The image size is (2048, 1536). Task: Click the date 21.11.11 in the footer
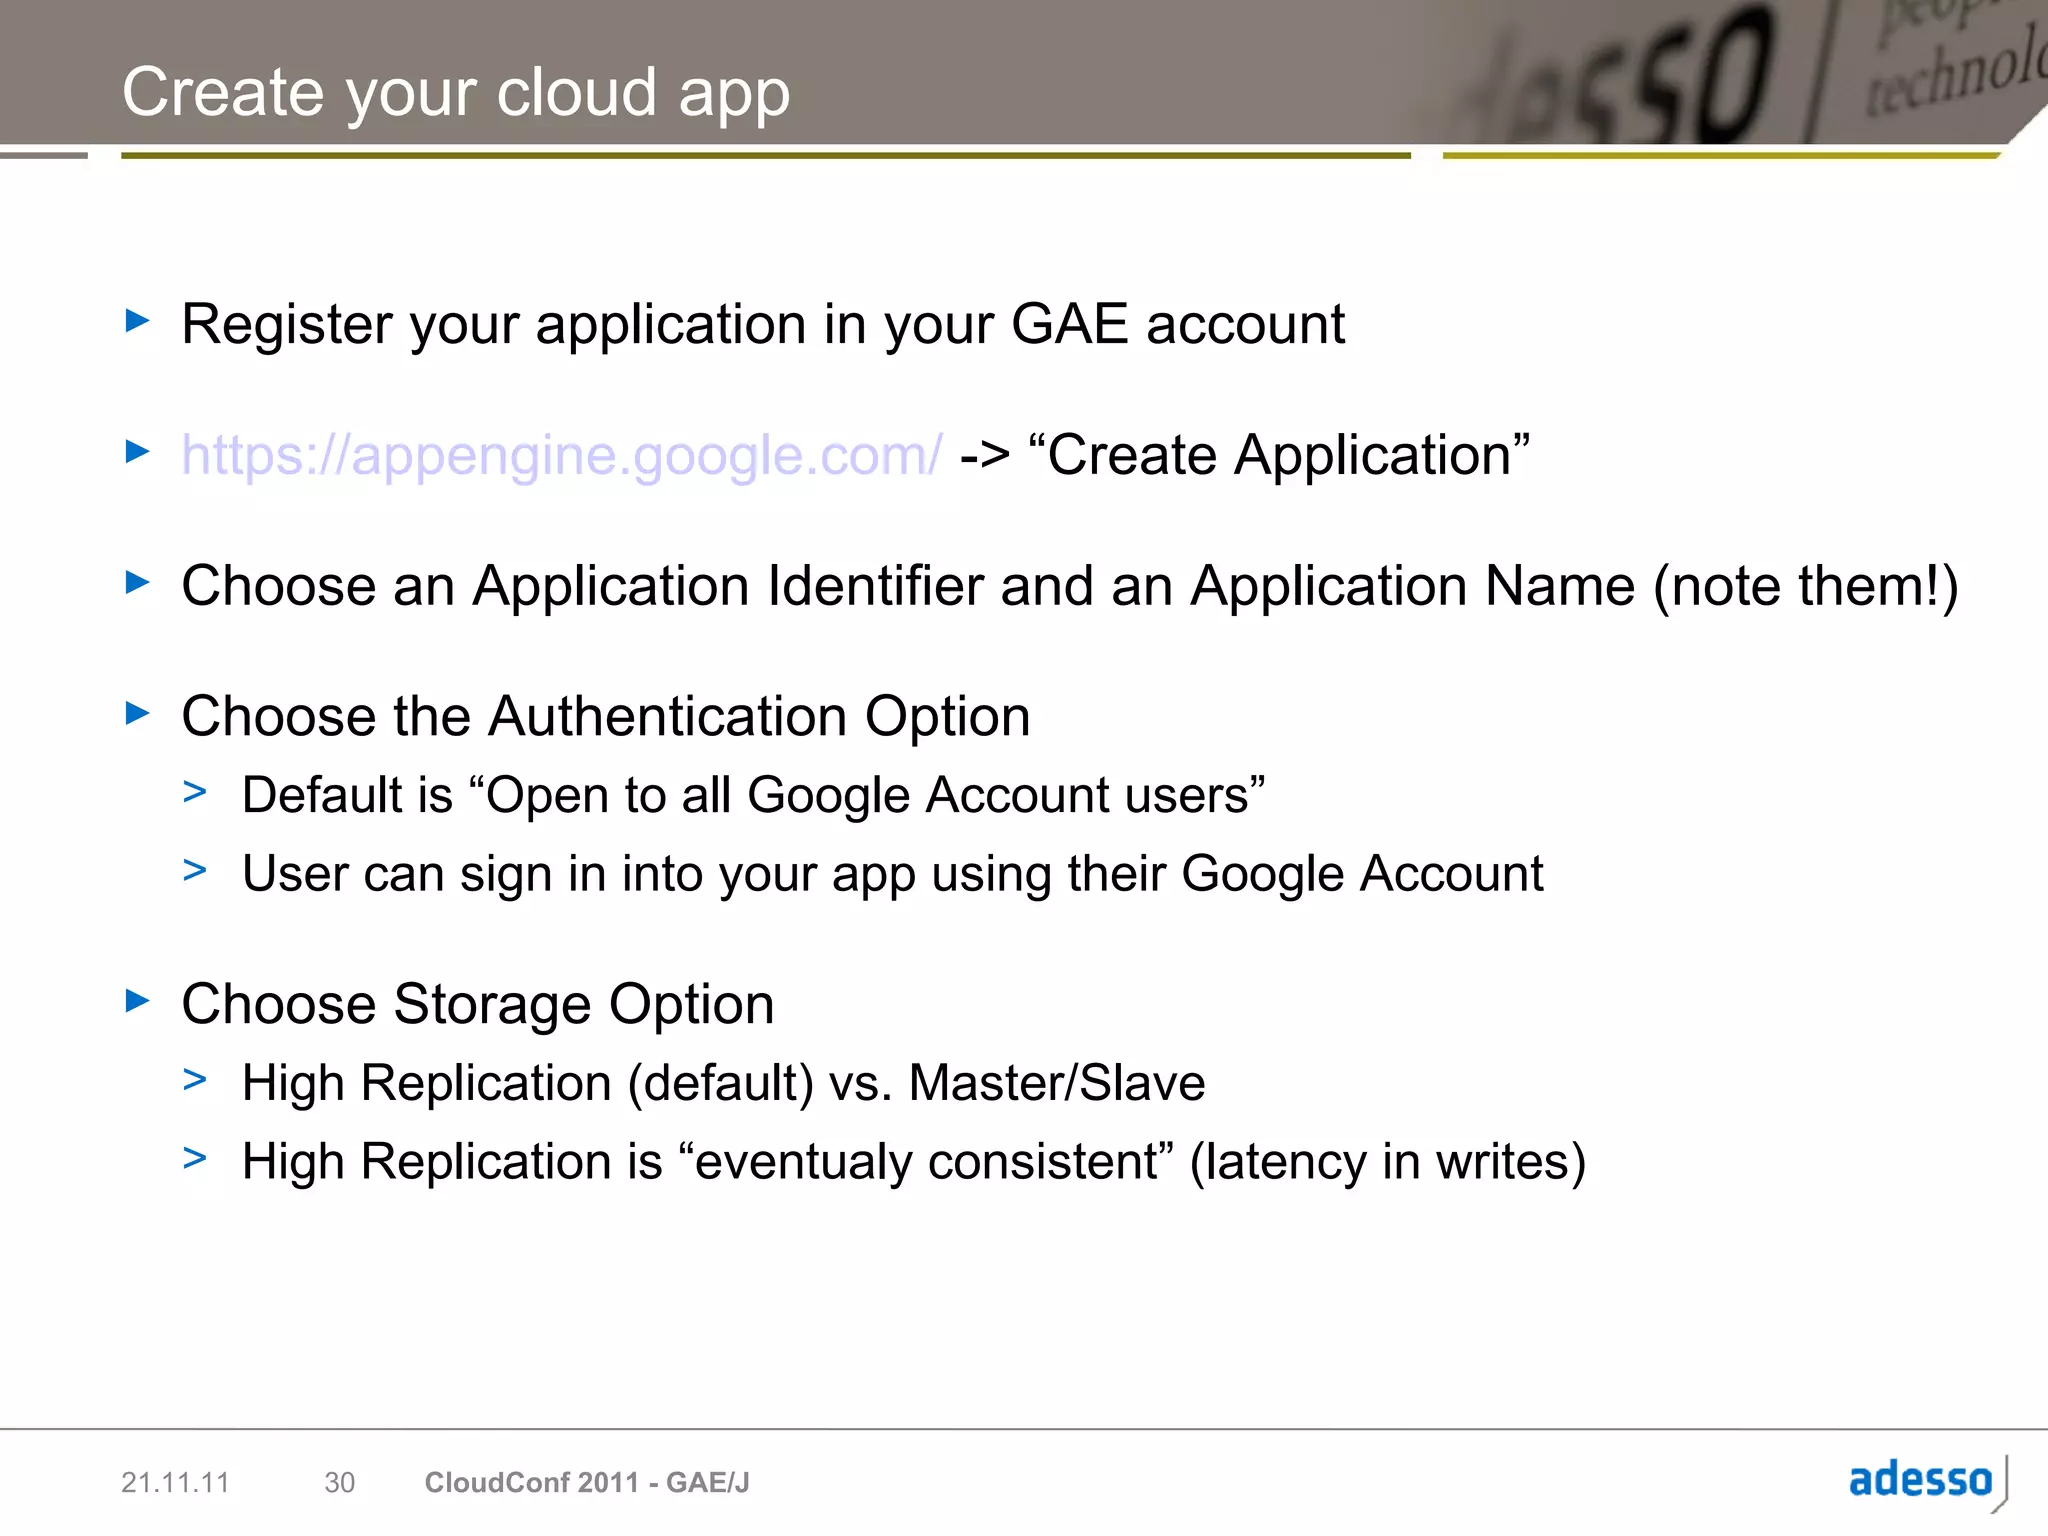pyautogui.click(x=175, y=1482)
